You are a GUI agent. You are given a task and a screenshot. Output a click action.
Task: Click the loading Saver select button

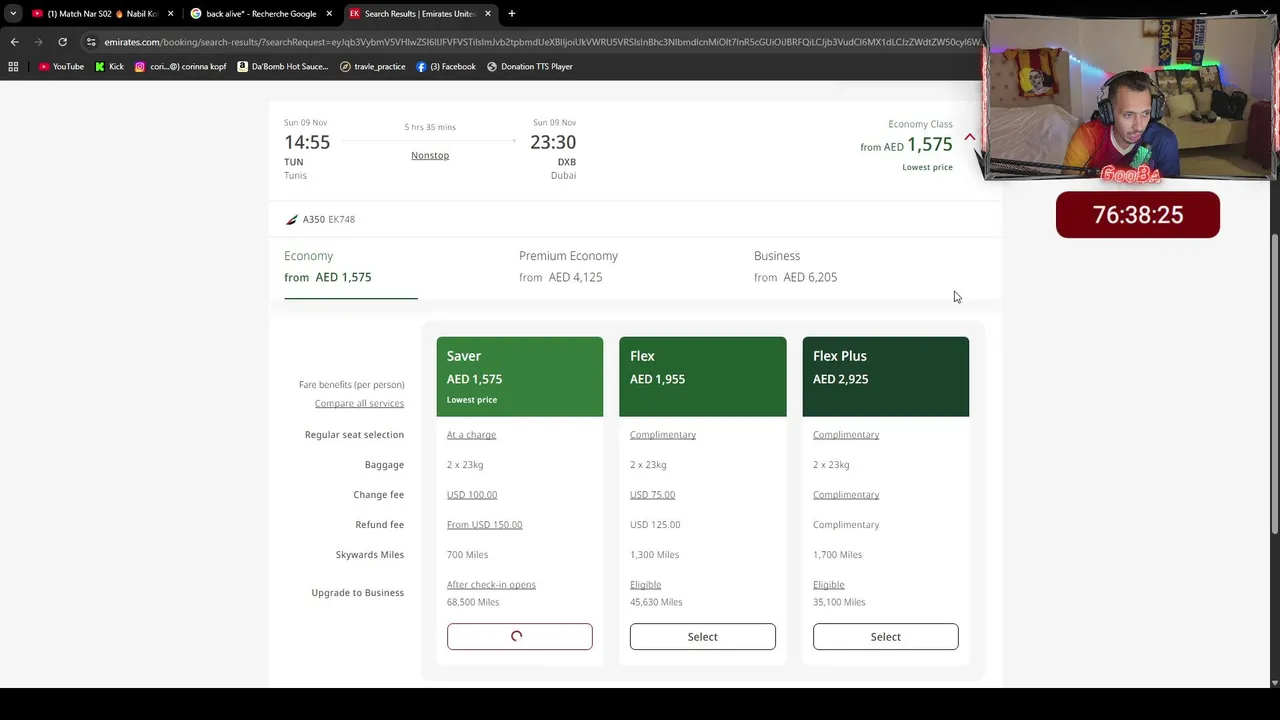coord(520,637)
